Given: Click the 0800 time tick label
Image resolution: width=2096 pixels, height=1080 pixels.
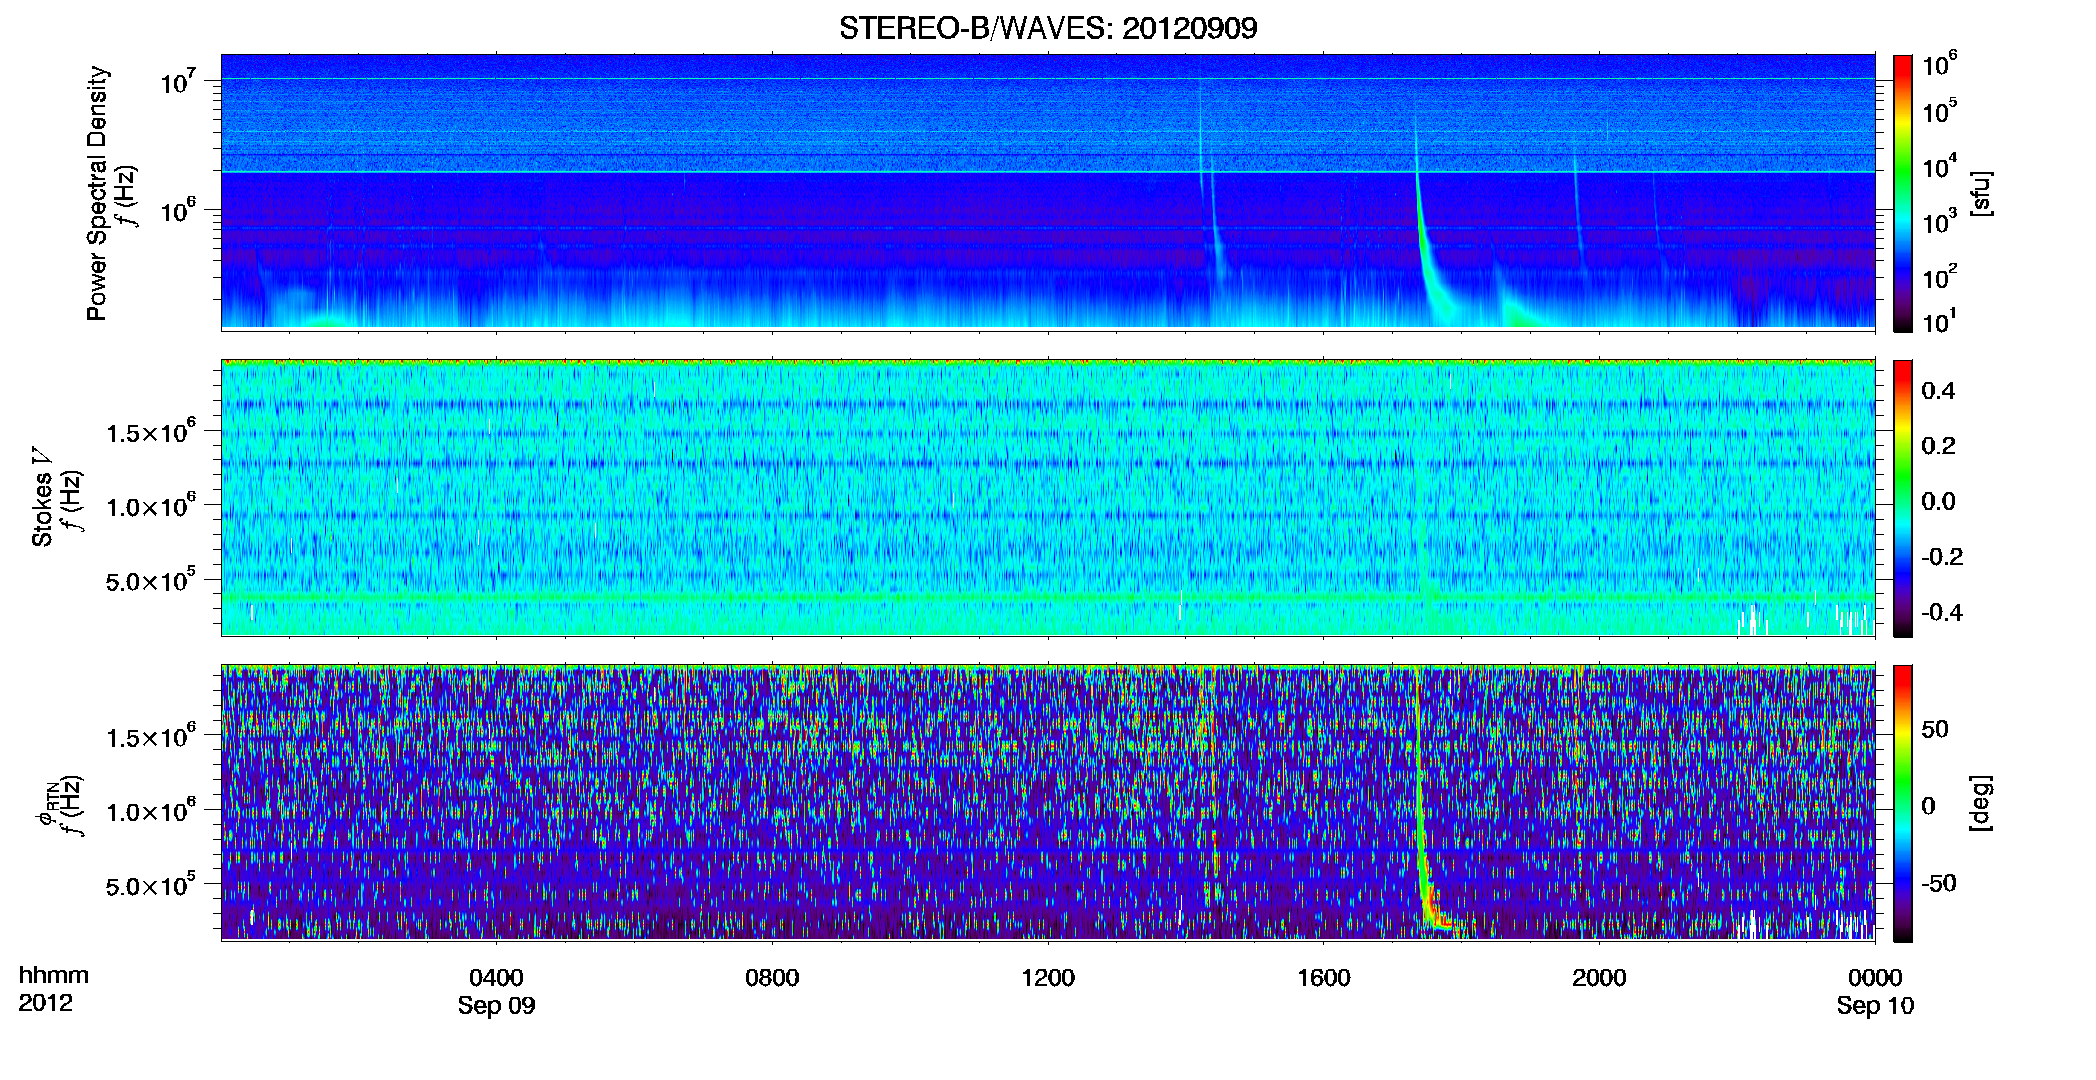Looking at the screenshot, I should [x=772, y=977].
